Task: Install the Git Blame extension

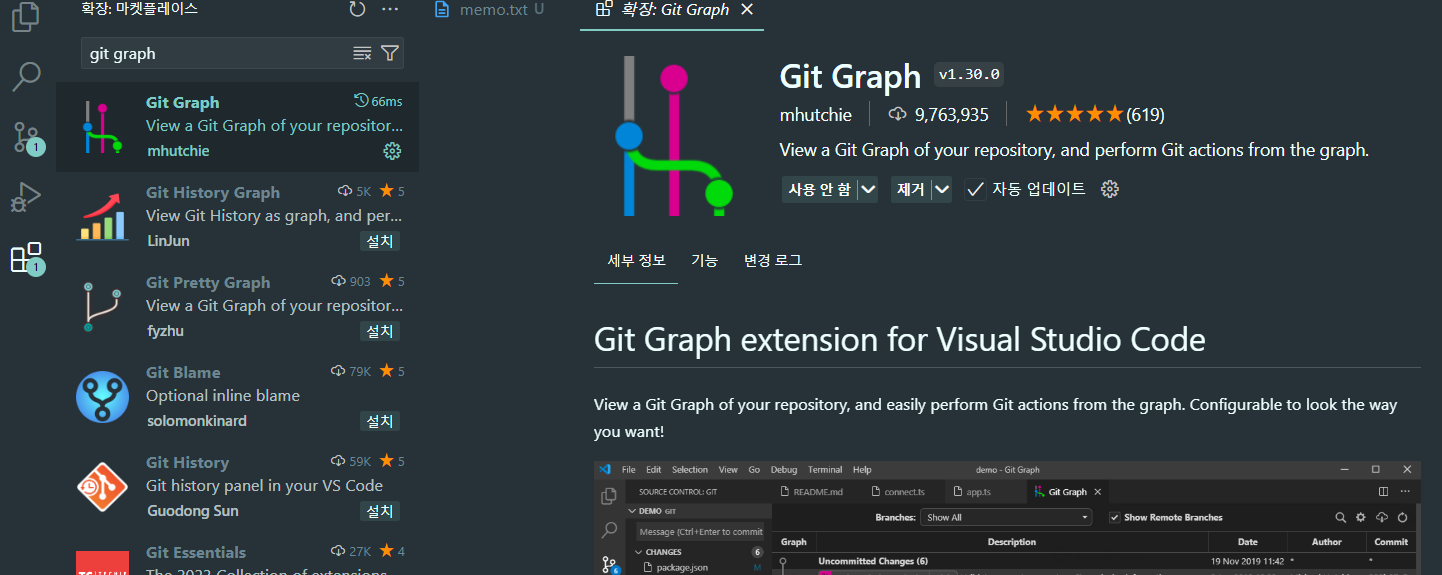Action: pos(380,421)
